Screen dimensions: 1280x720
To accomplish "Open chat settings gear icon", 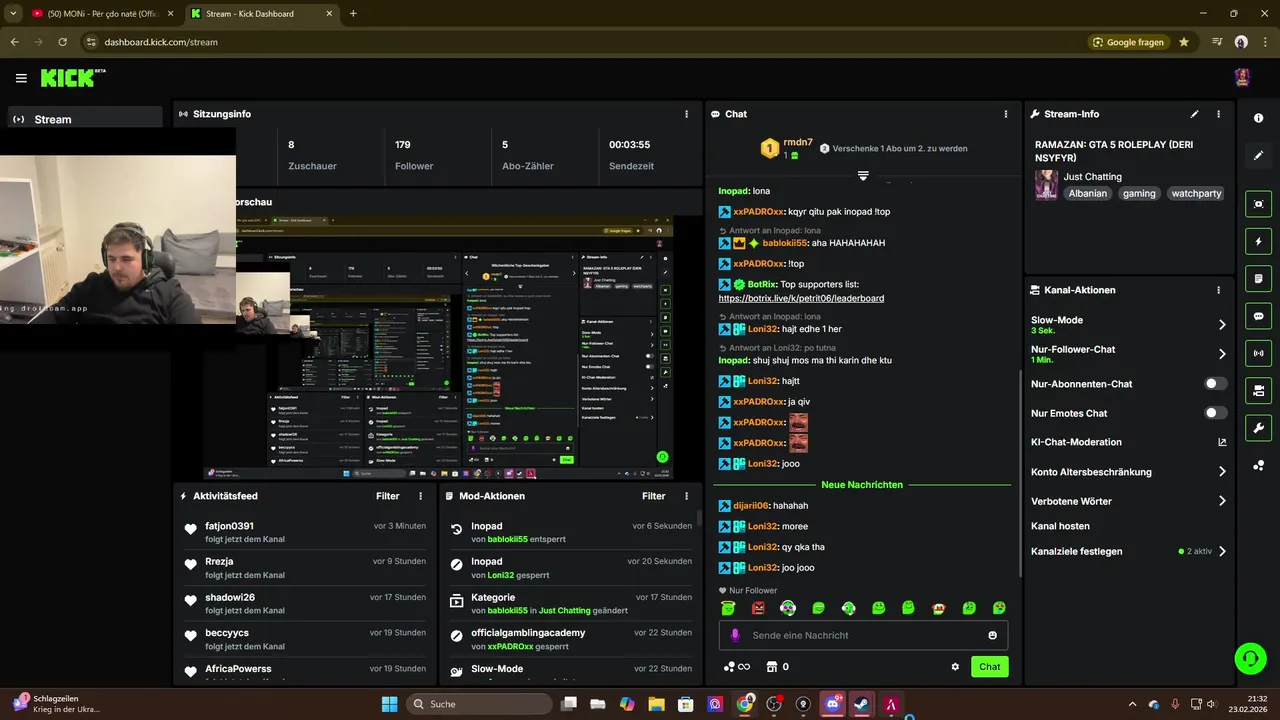I will pyautogui.click(x=955, y=667).
